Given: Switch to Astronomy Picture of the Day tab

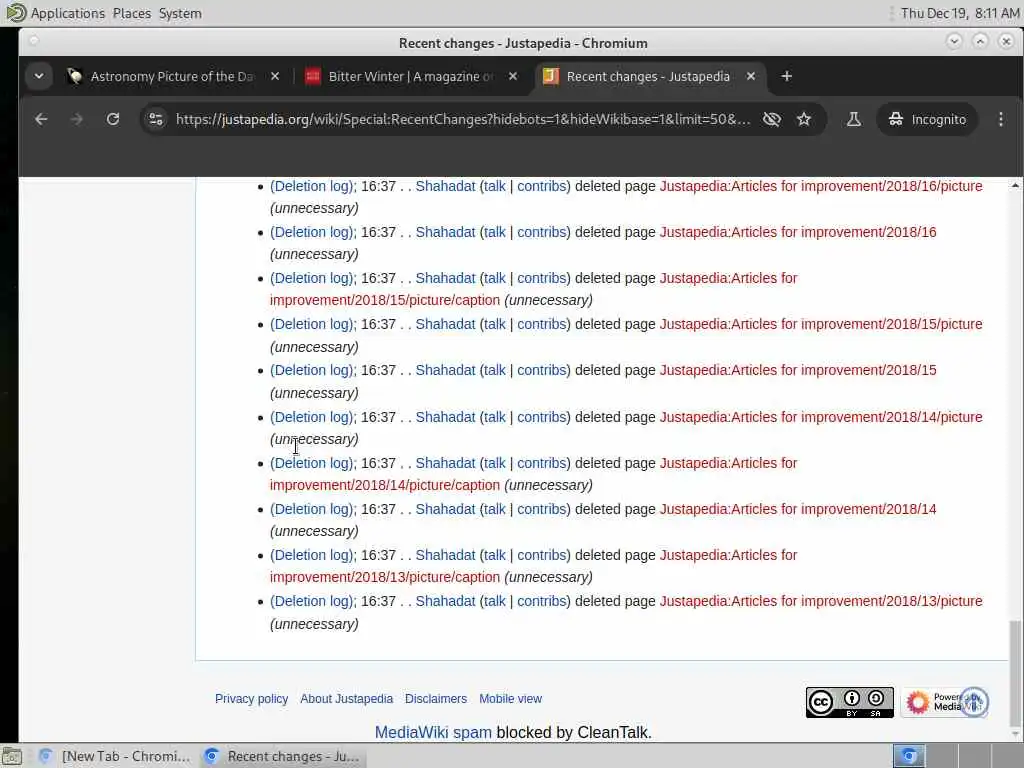Looking at the screenshot, I should click(x=172, y=76).
